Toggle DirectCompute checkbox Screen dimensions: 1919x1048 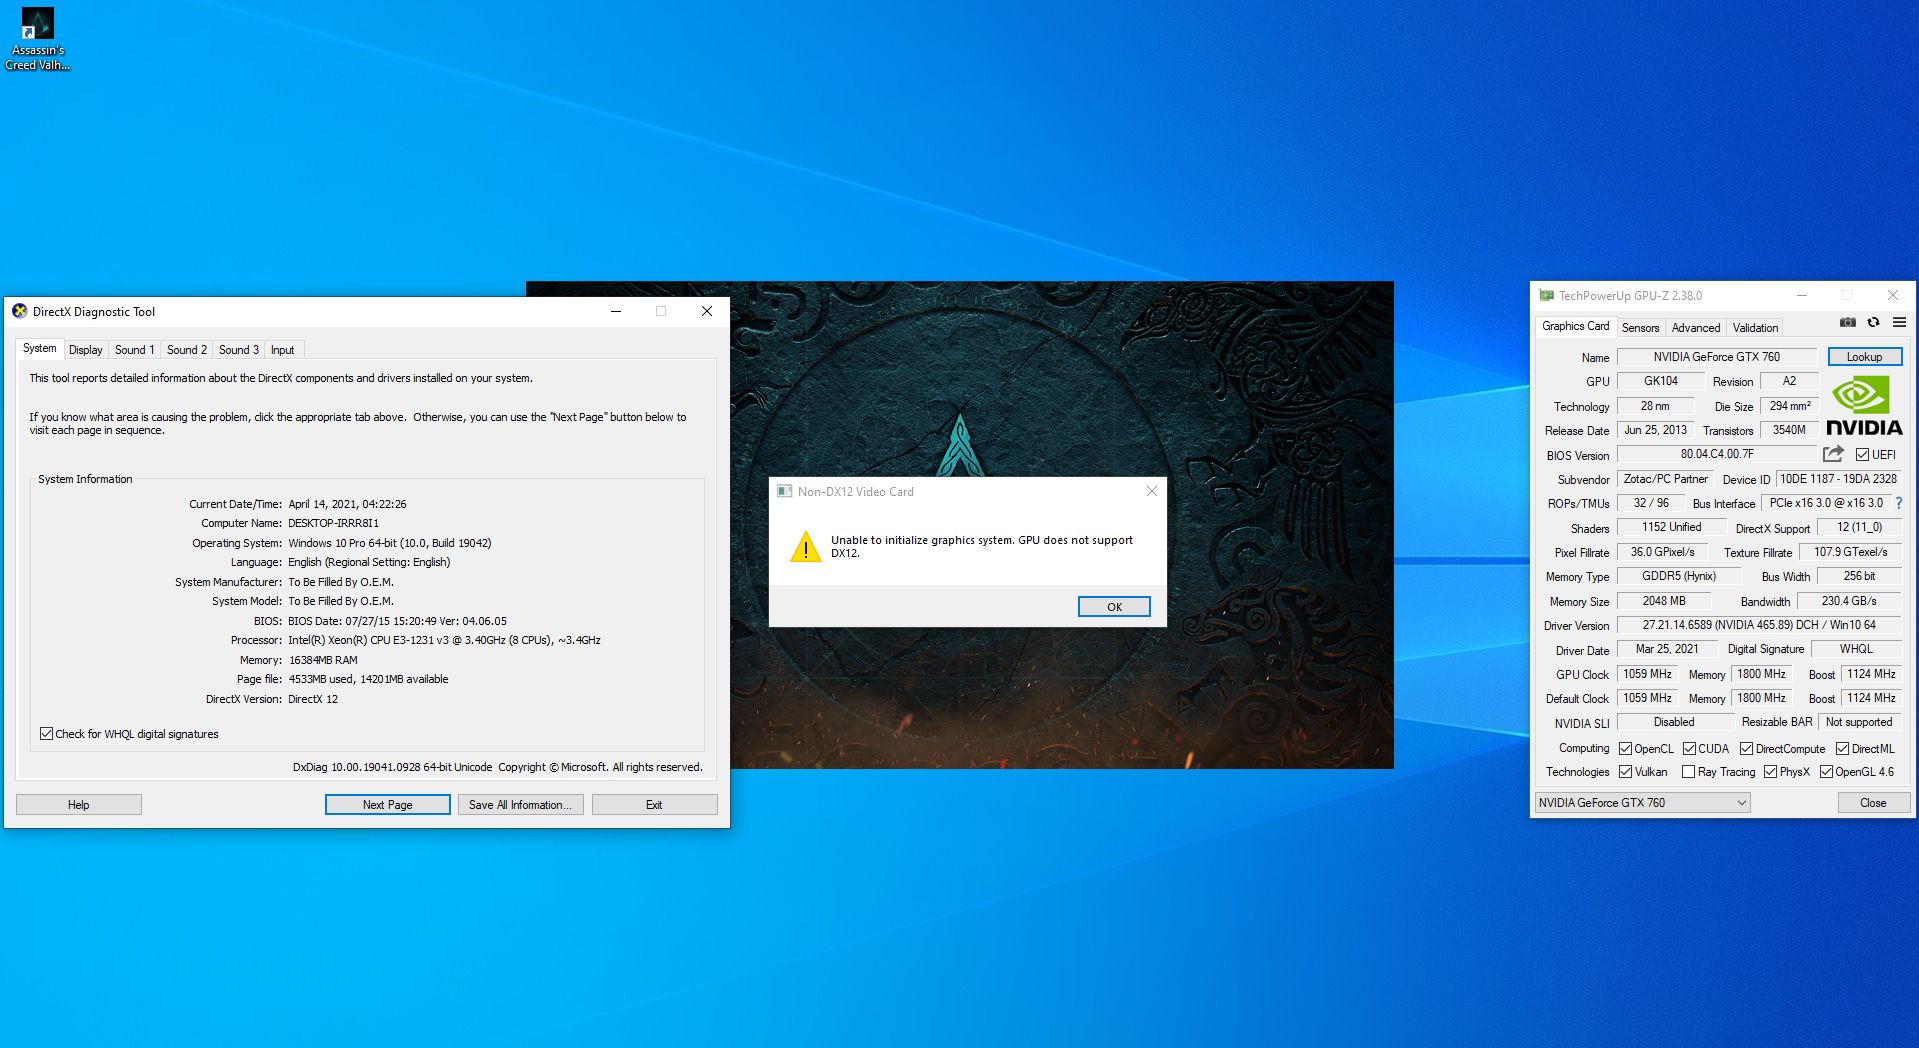click(x=1746, y=748)
